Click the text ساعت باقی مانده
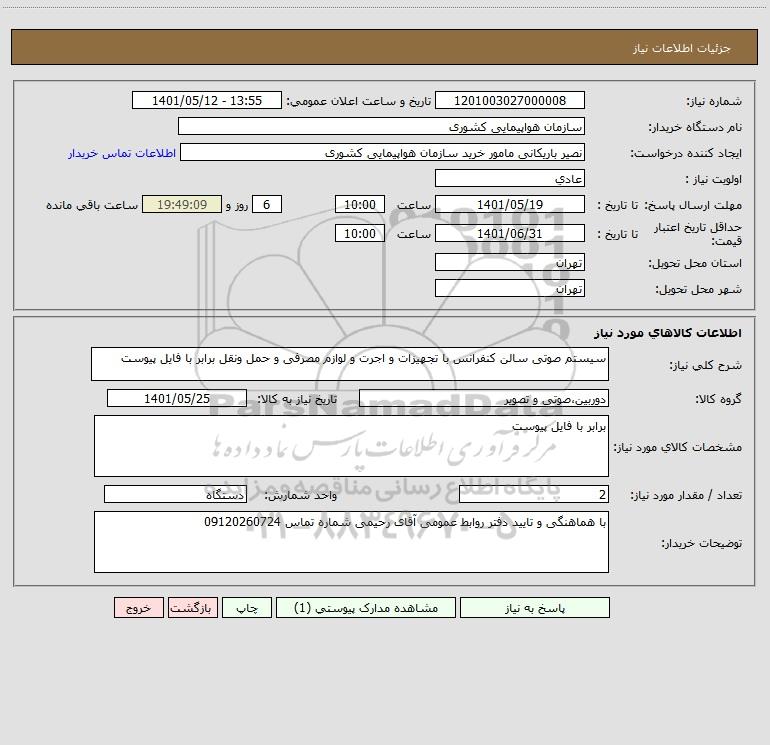The width and height of the screenshot is (770, 745). (x=92, y=205)
